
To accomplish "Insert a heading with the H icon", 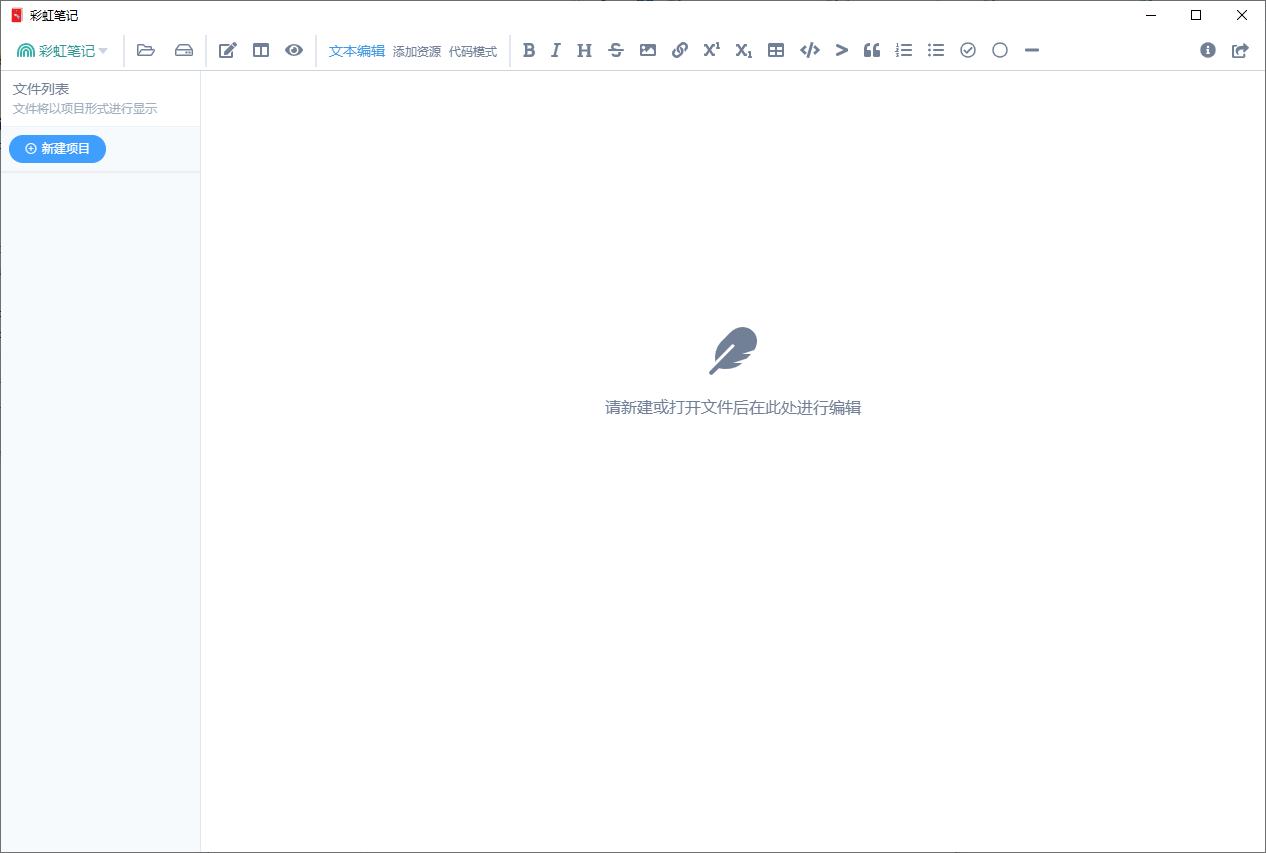I will pyautogui.click(x=584, y=50).
